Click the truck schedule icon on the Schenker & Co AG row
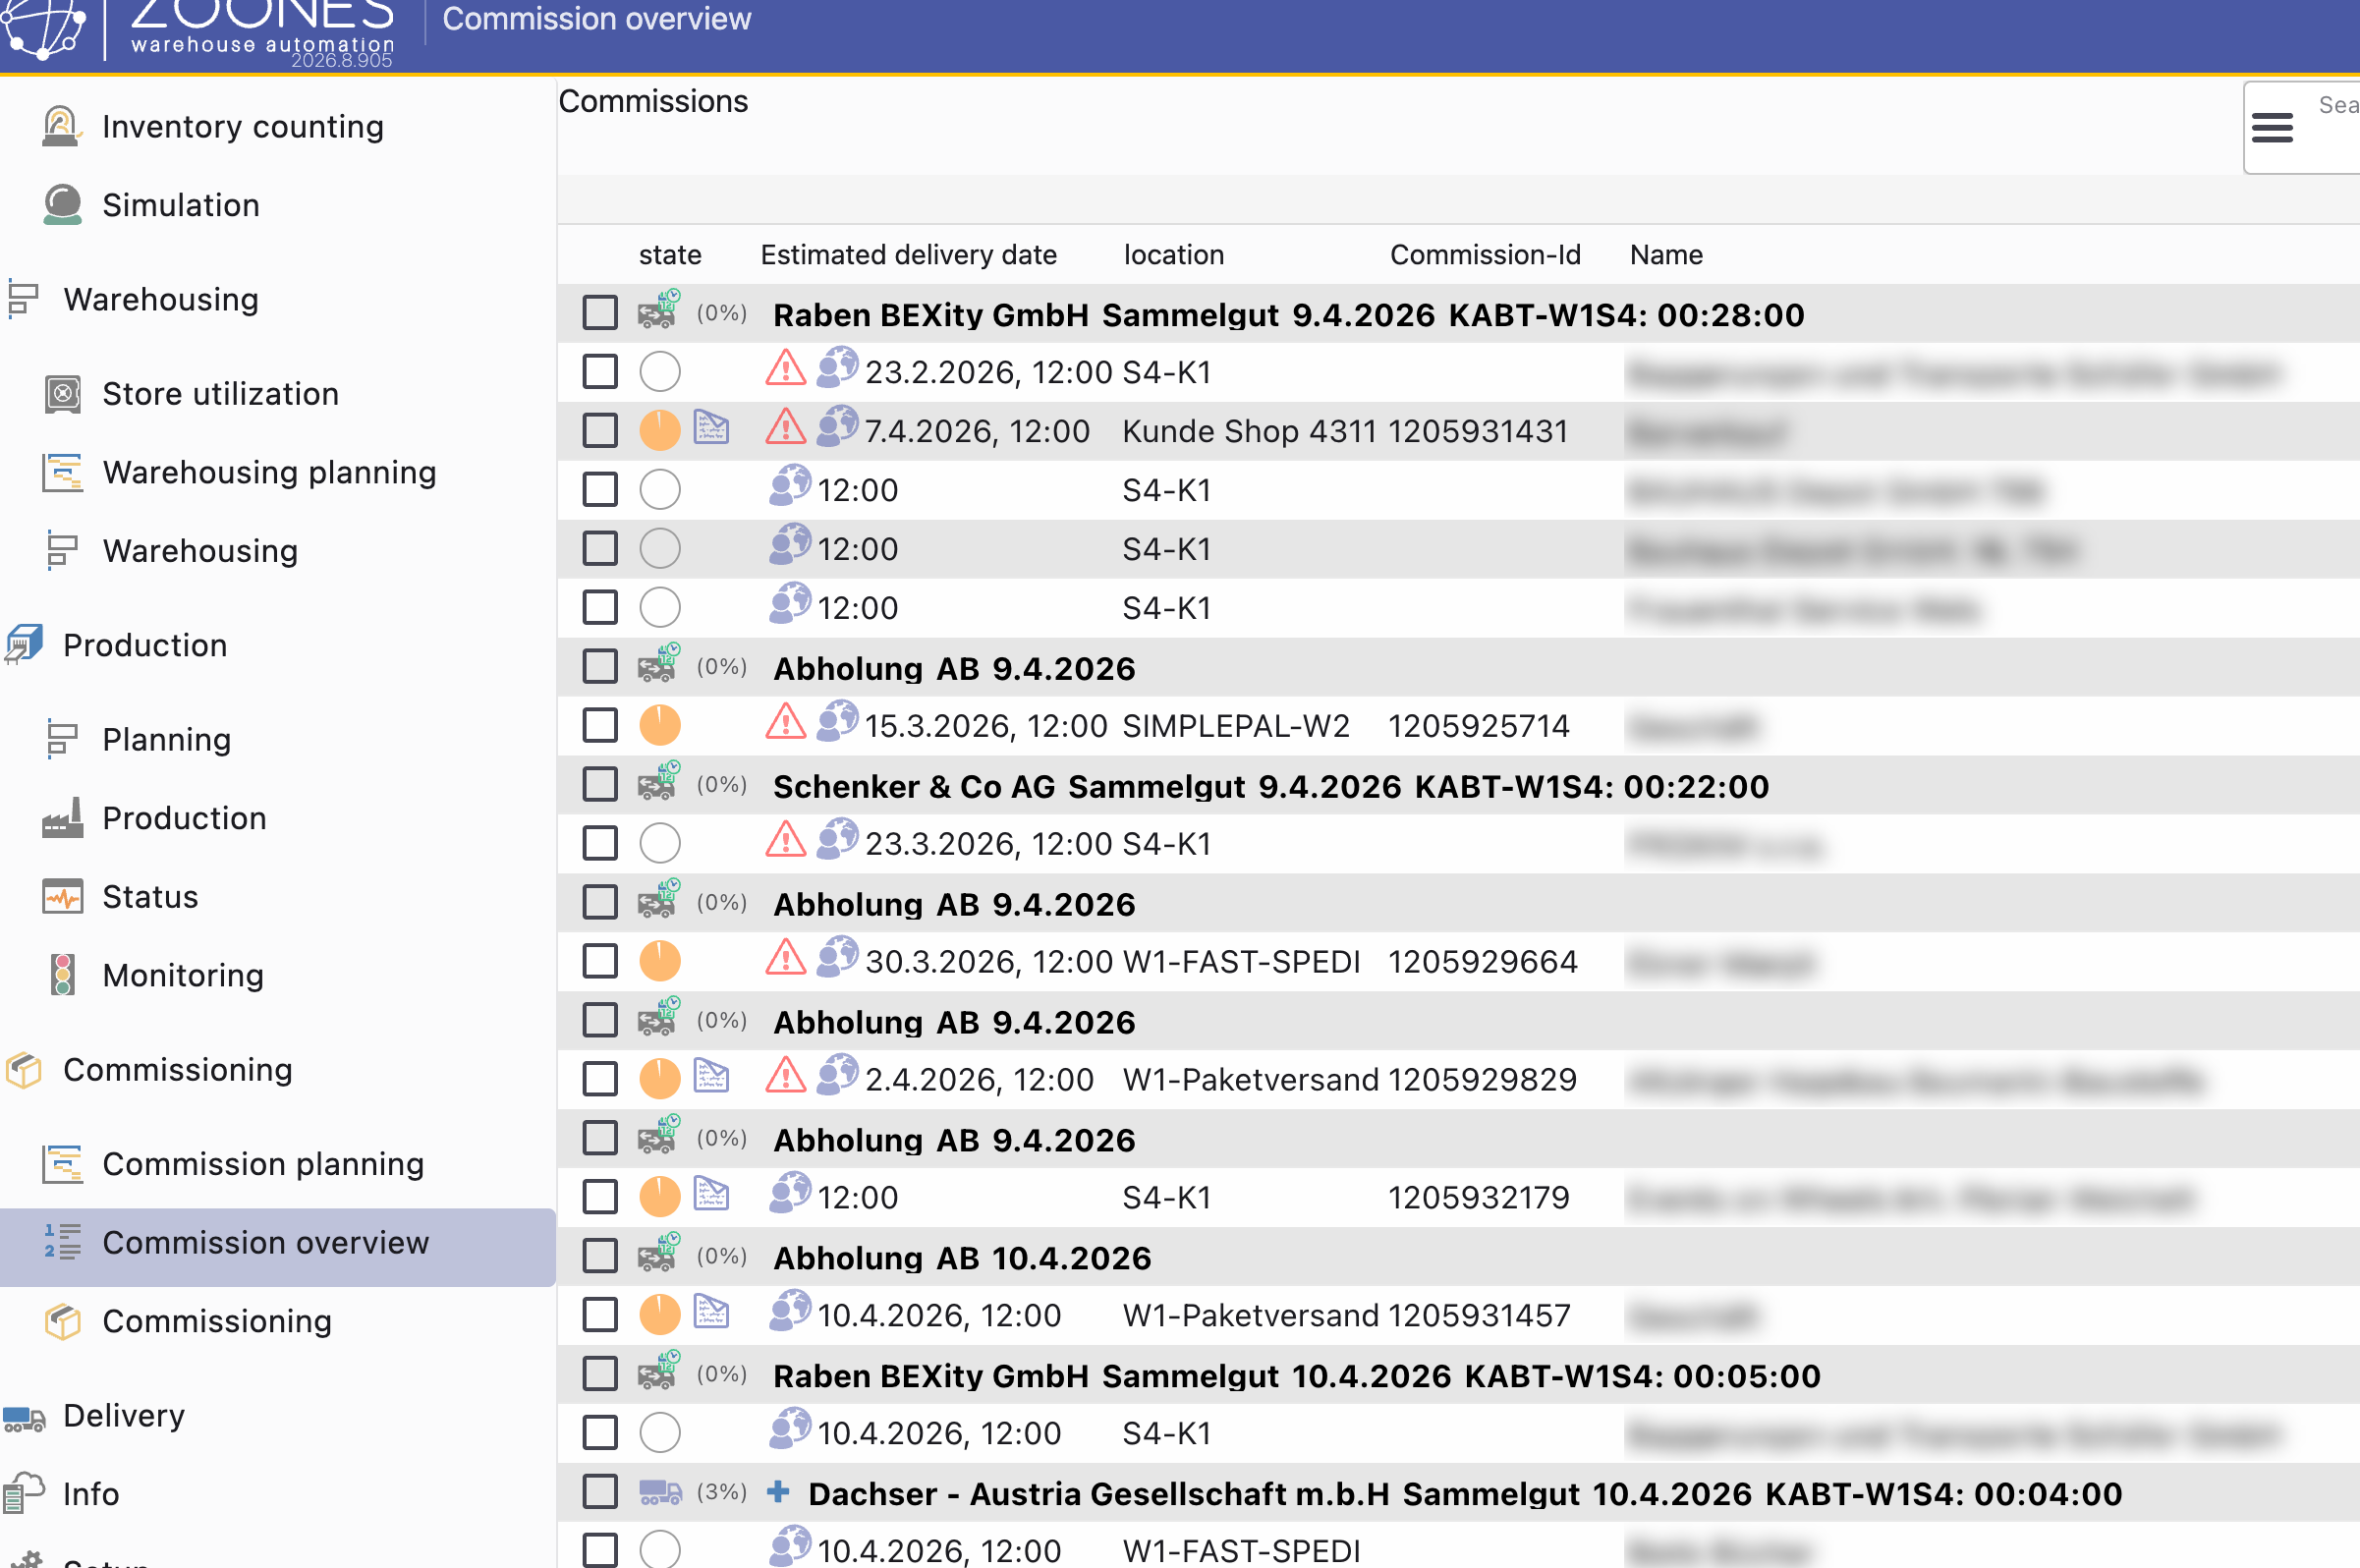2360x1568 pixels. coord(660,782)
